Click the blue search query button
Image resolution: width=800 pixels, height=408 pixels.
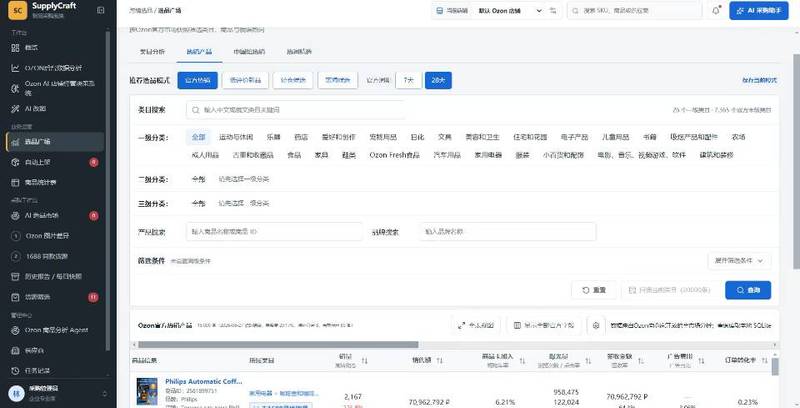point(748,290)
